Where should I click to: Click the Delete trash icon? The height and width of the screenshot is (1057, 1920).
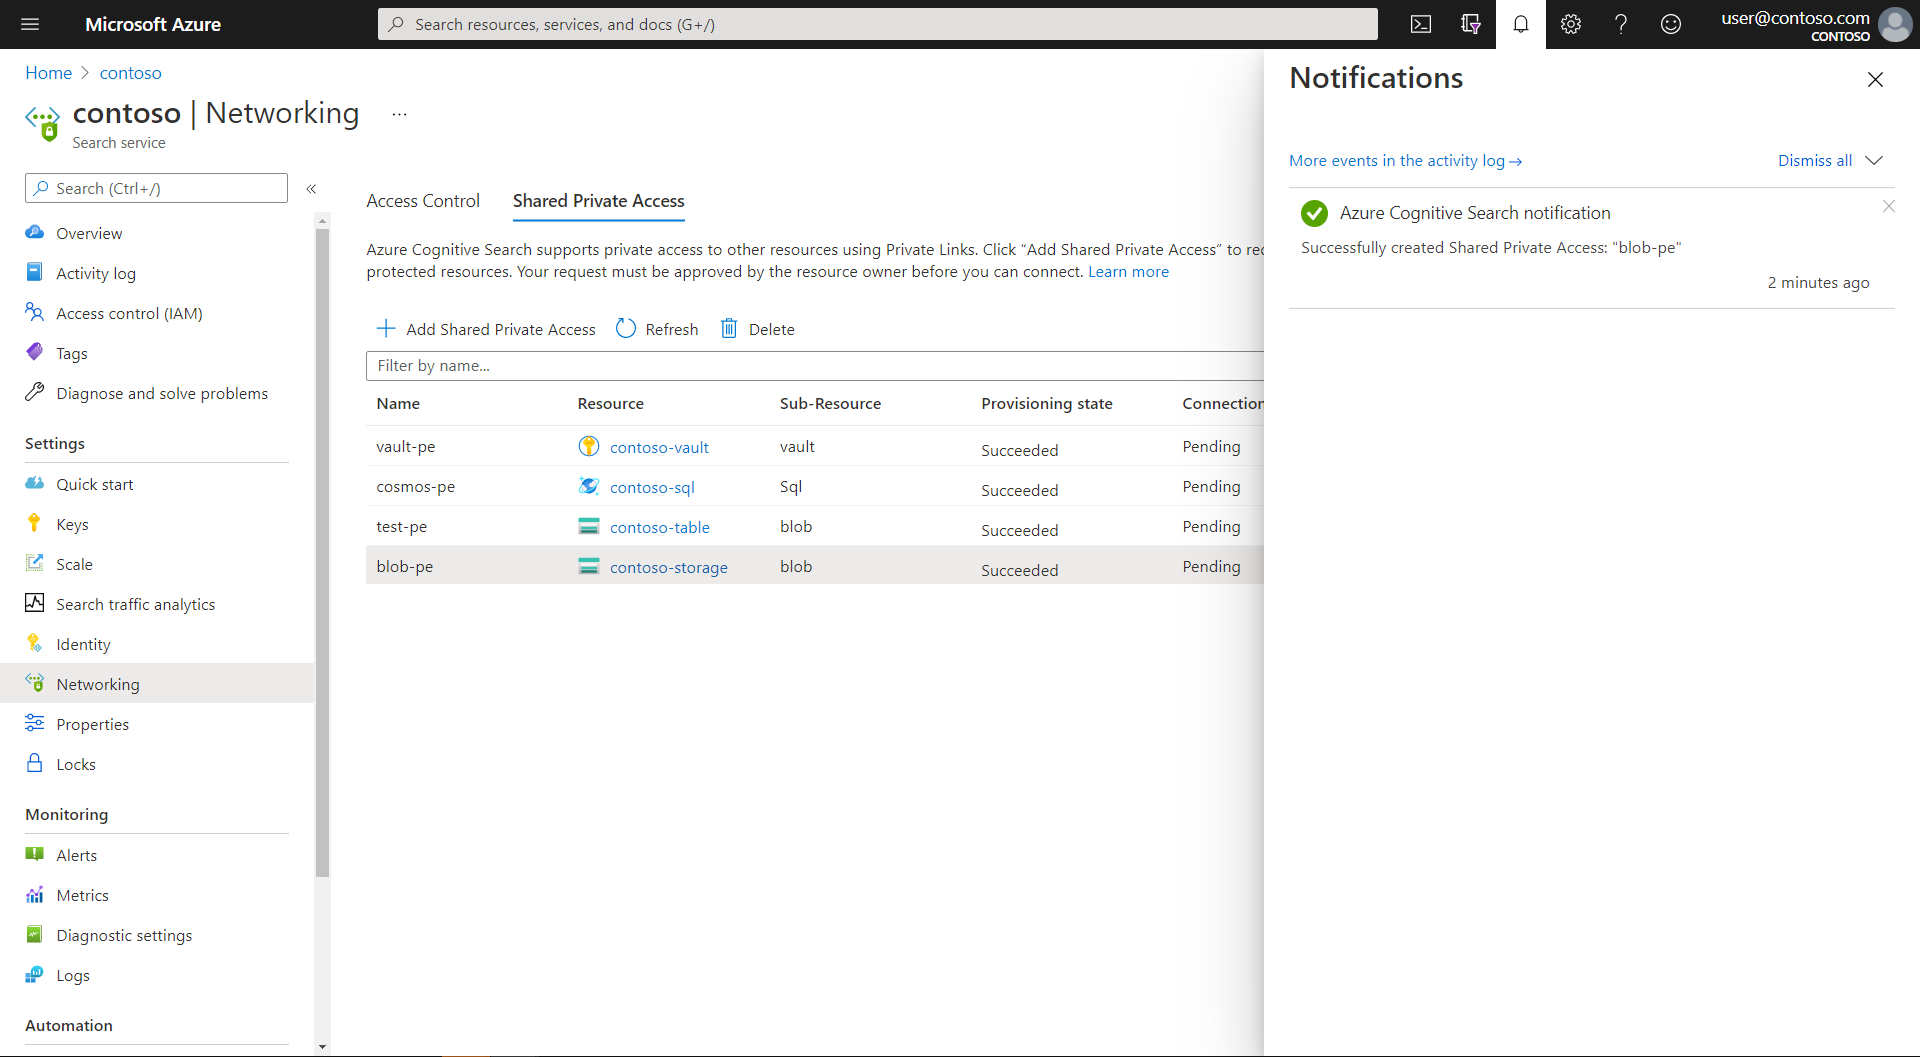coord(730,329)
